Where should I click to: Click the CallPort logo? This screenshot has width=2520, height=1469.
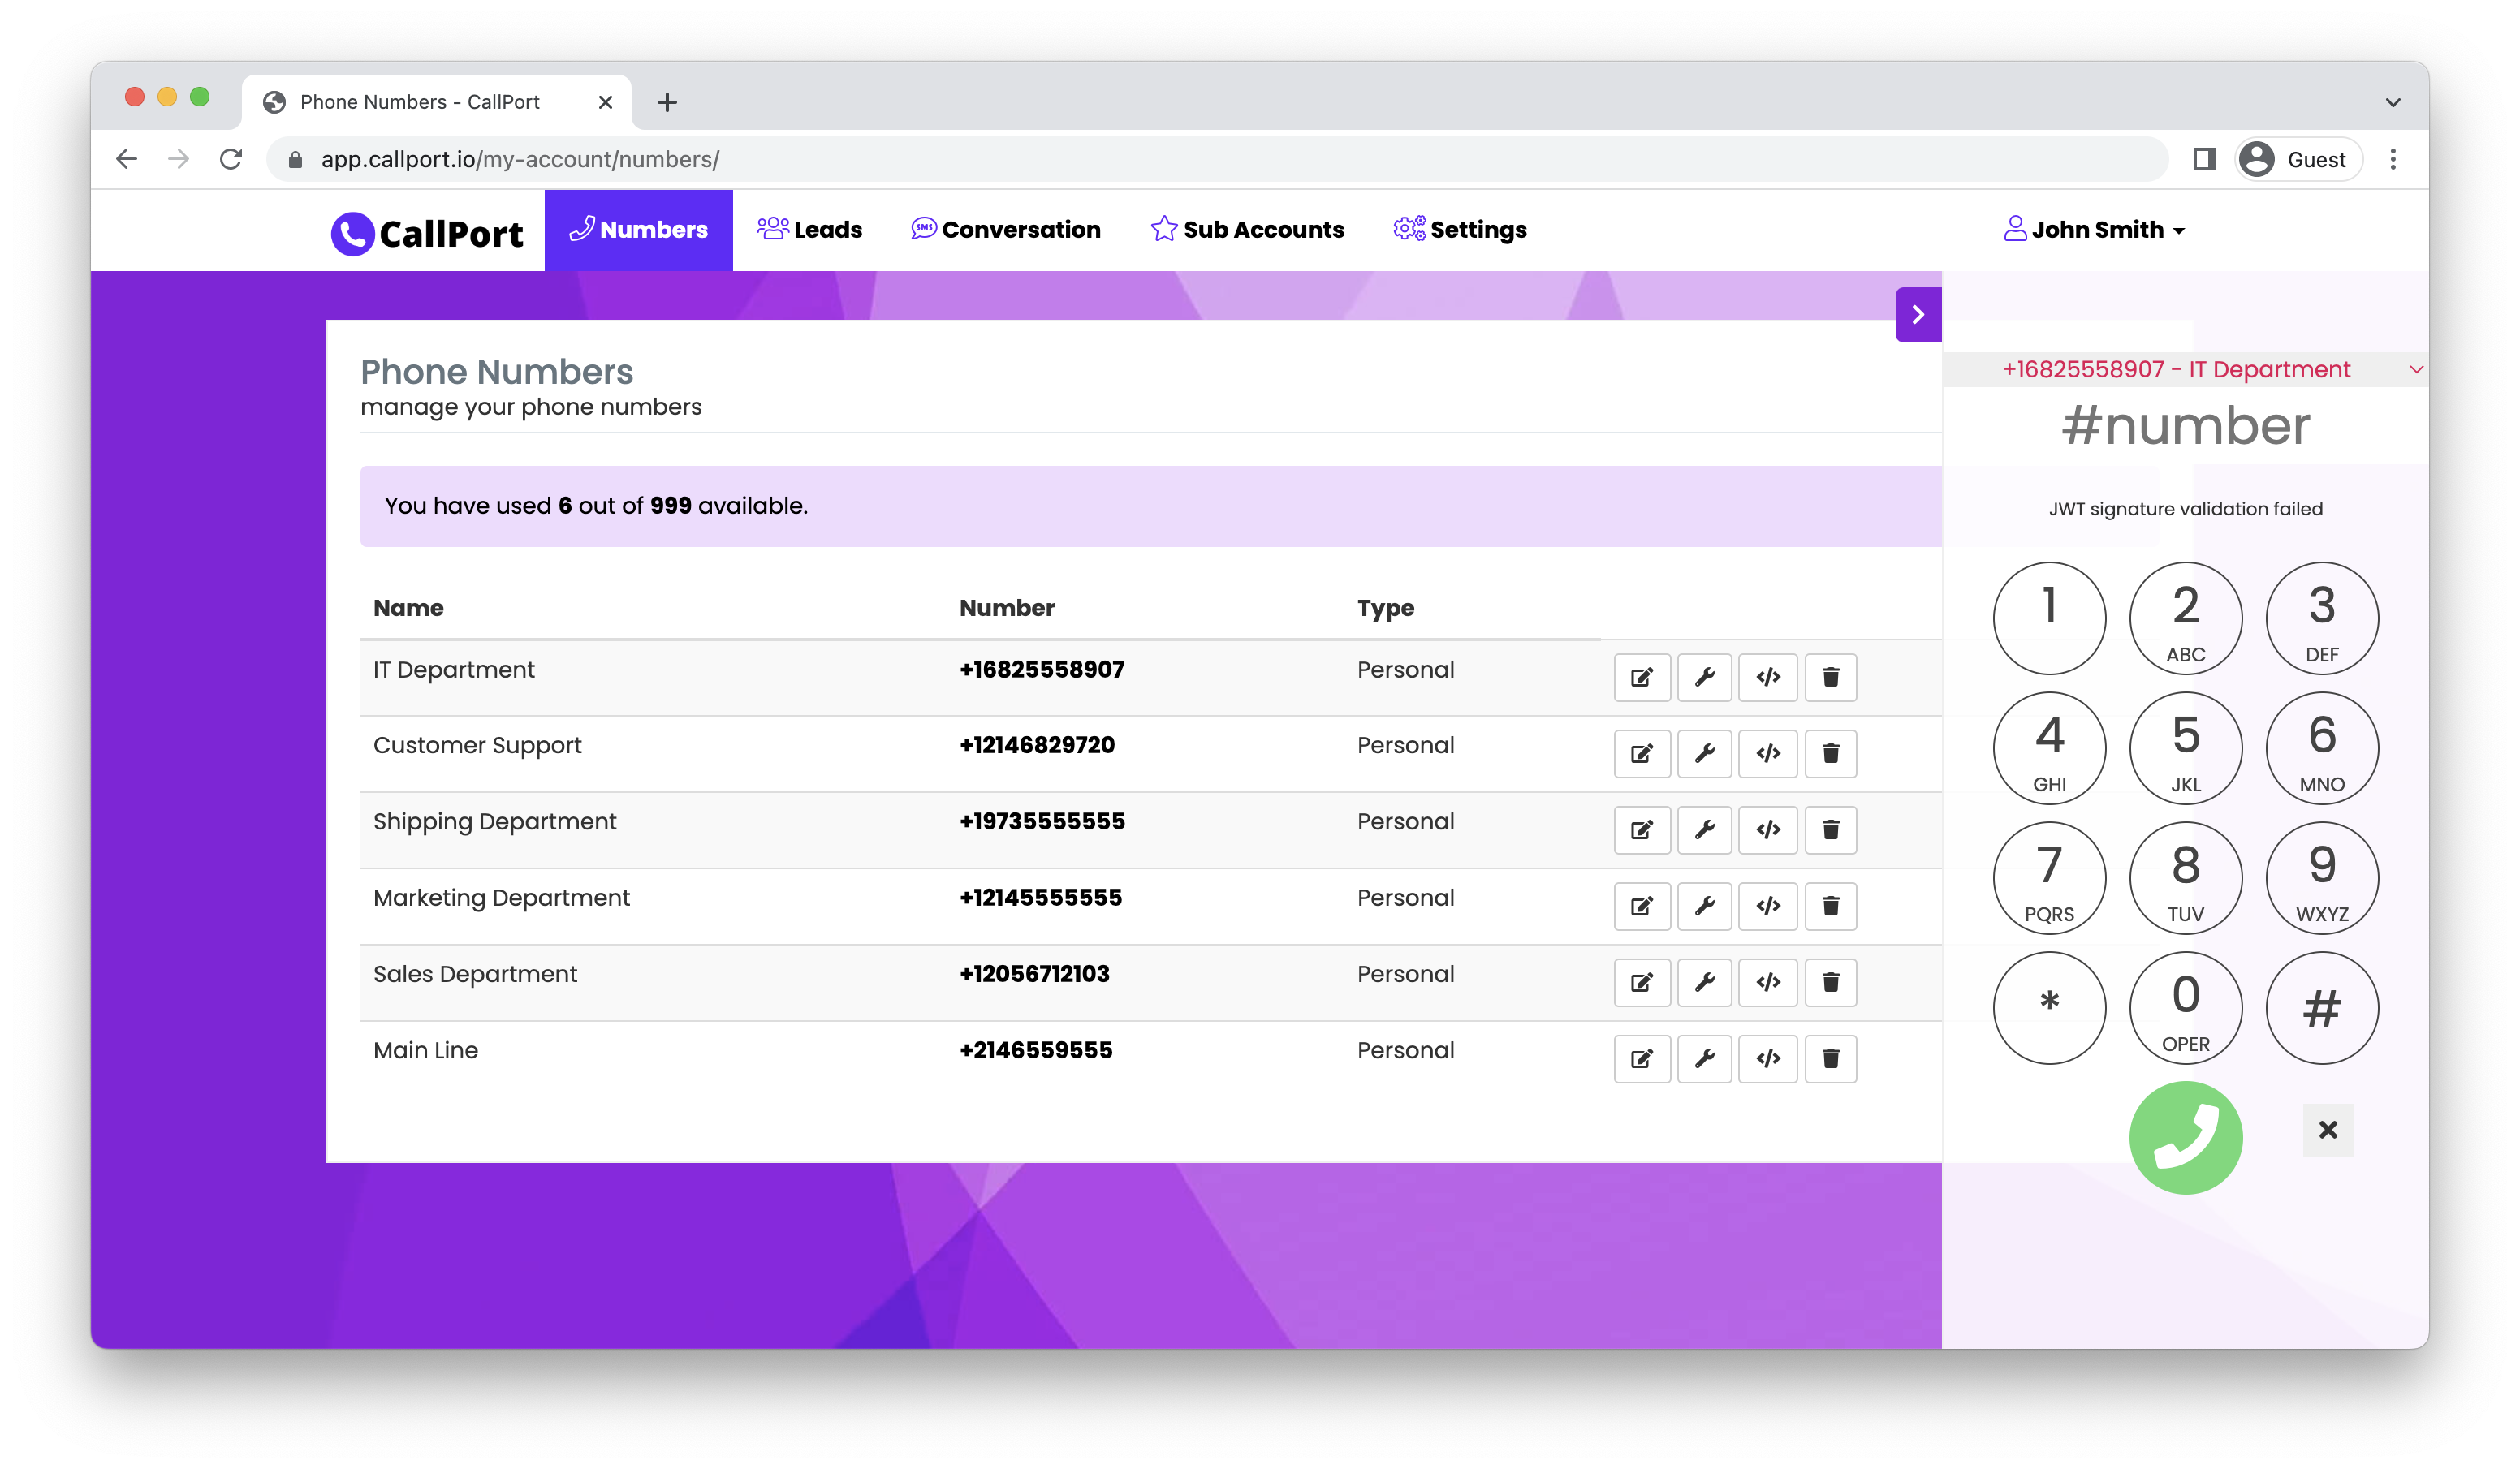[x=427, y=232]
